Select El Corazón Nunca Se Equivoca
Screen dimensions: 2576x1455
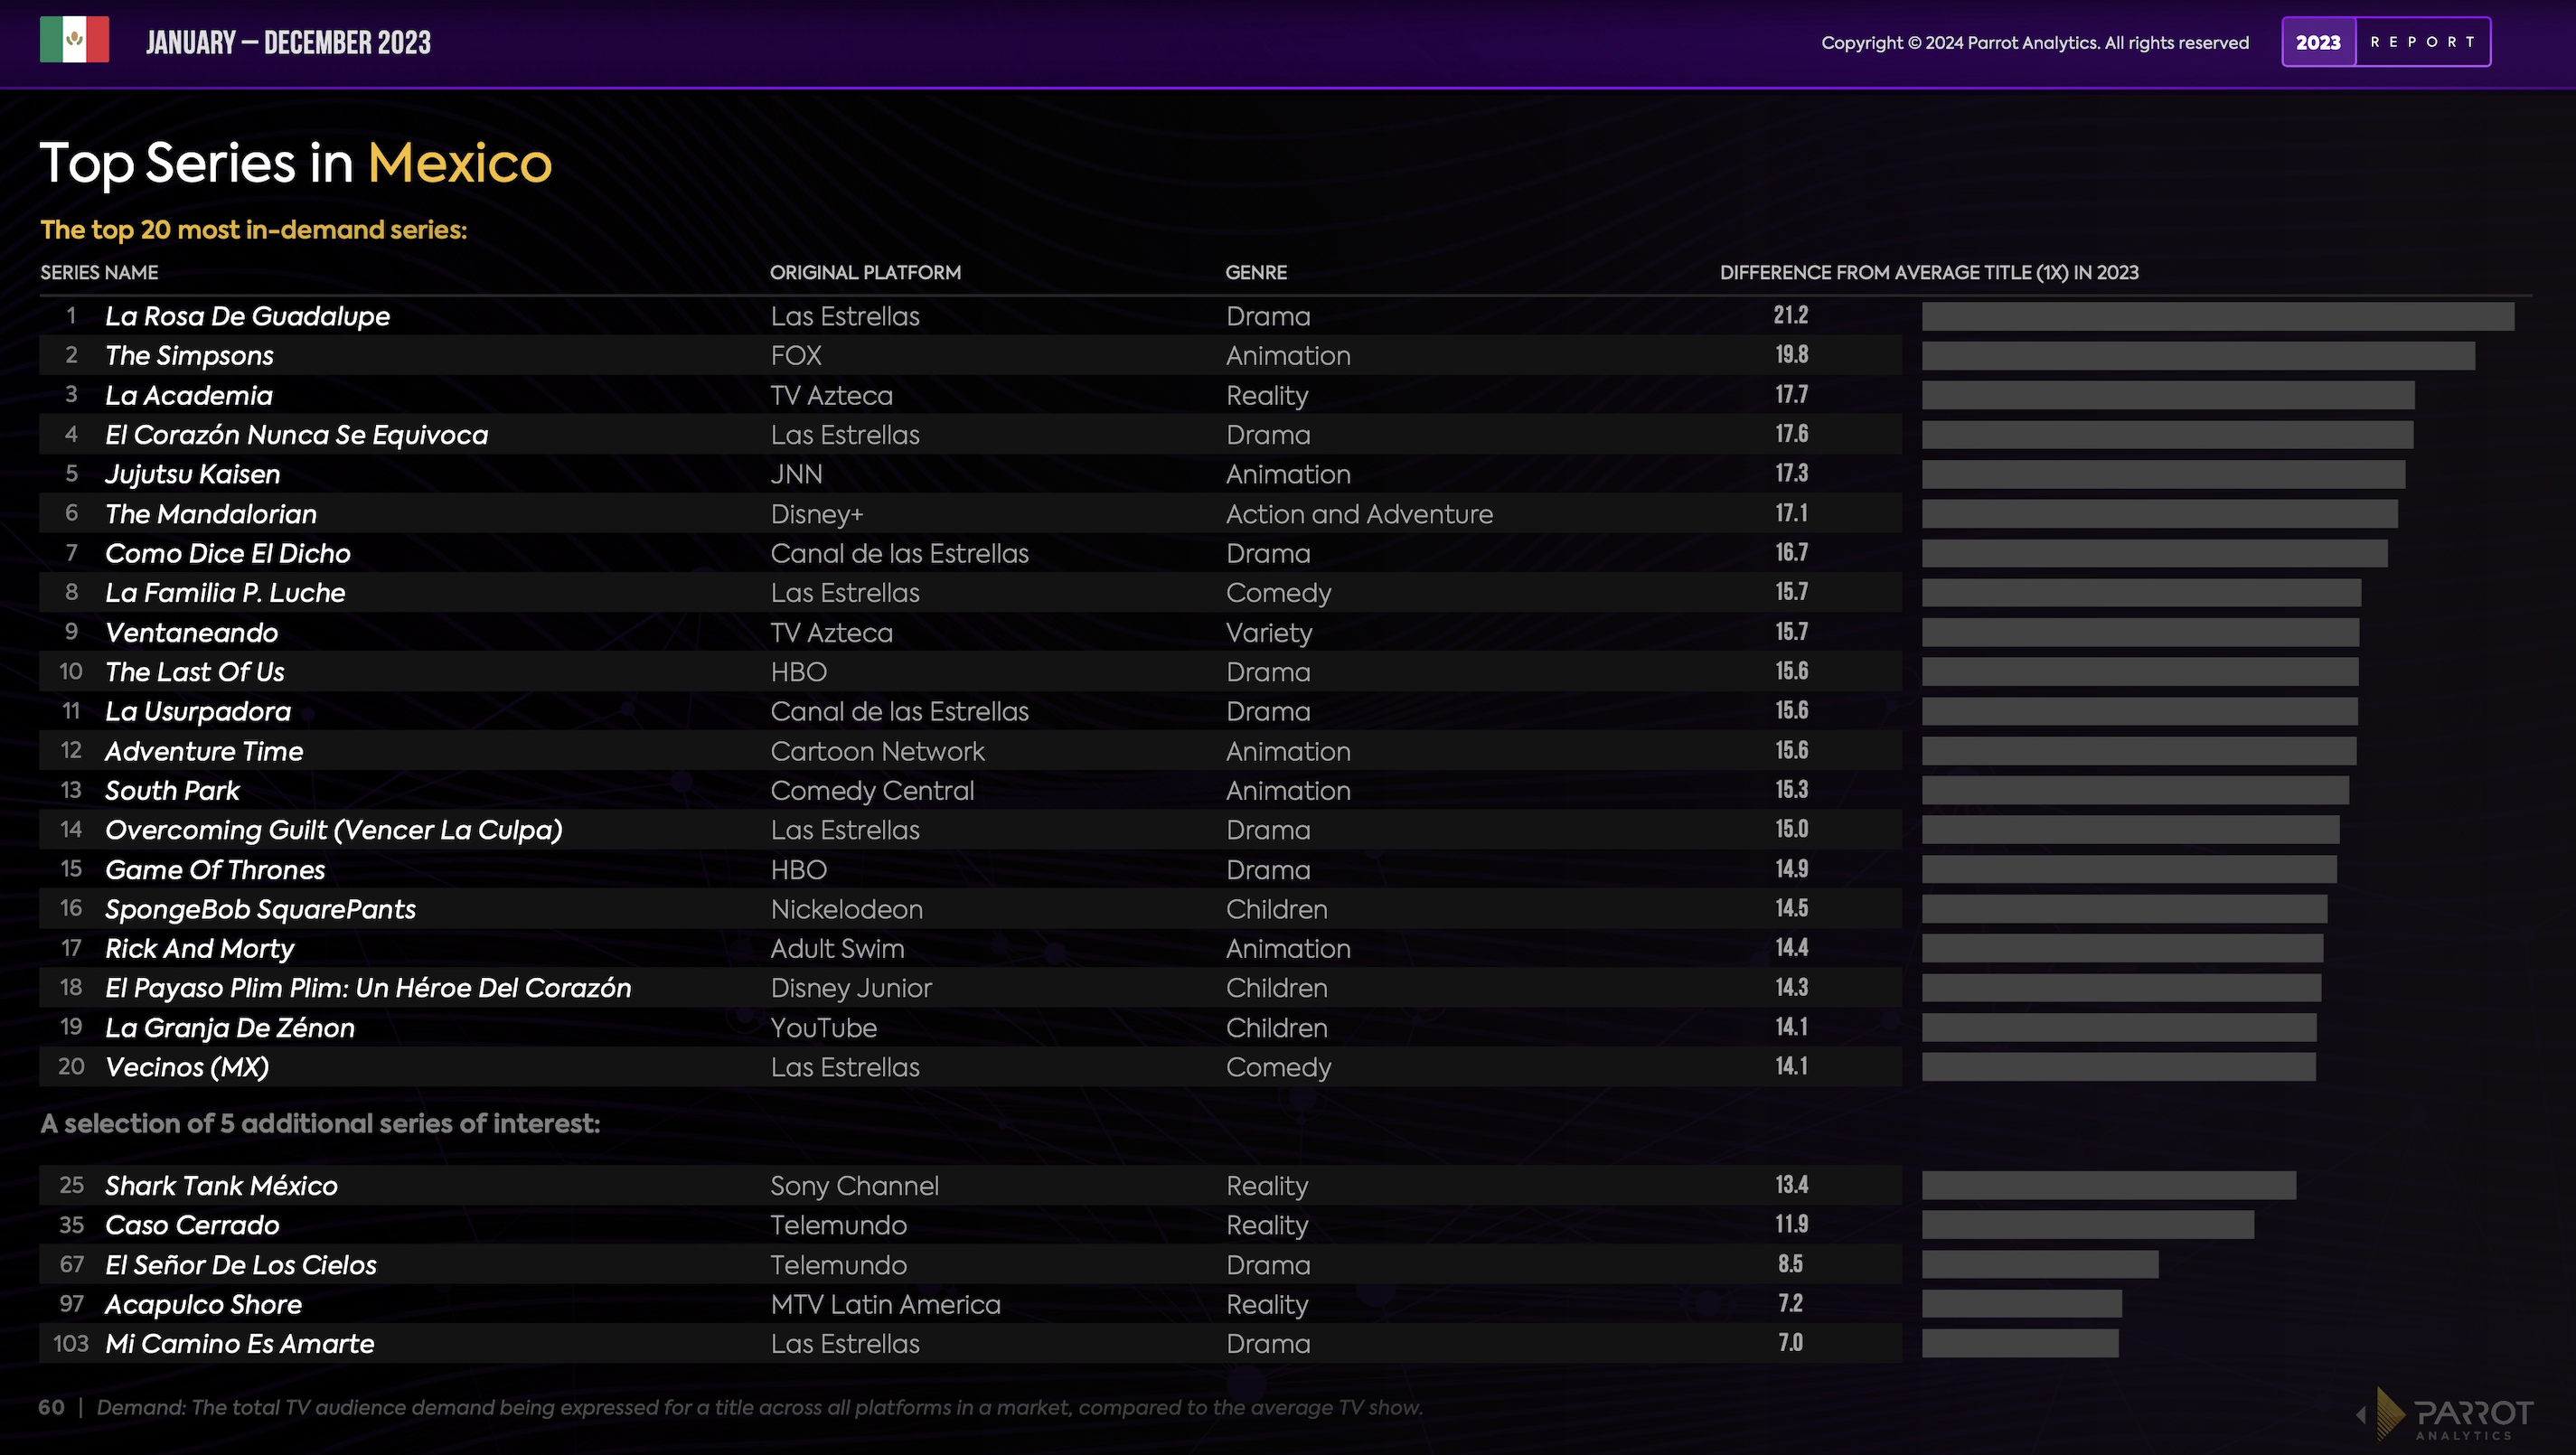point(296,434)
